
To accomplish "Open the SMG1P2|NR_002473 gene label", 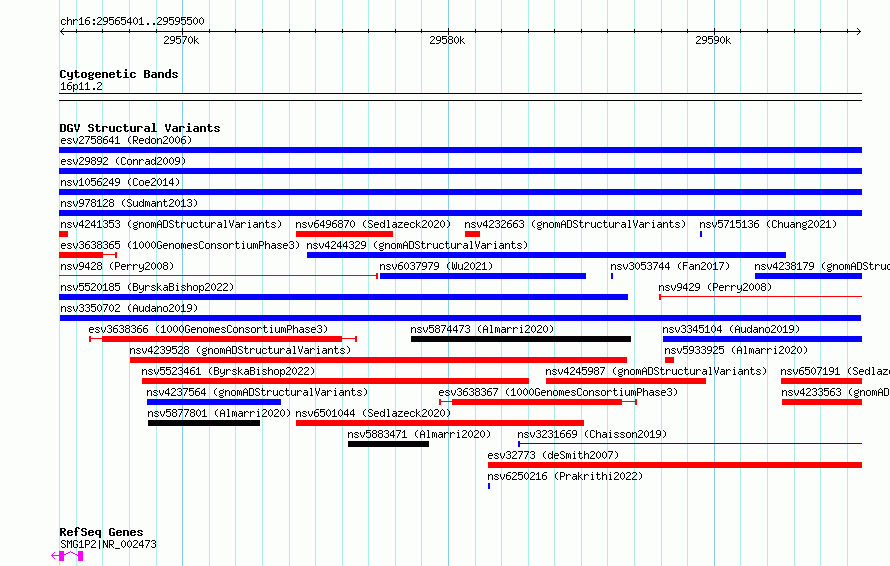I will tap(108, 544).
